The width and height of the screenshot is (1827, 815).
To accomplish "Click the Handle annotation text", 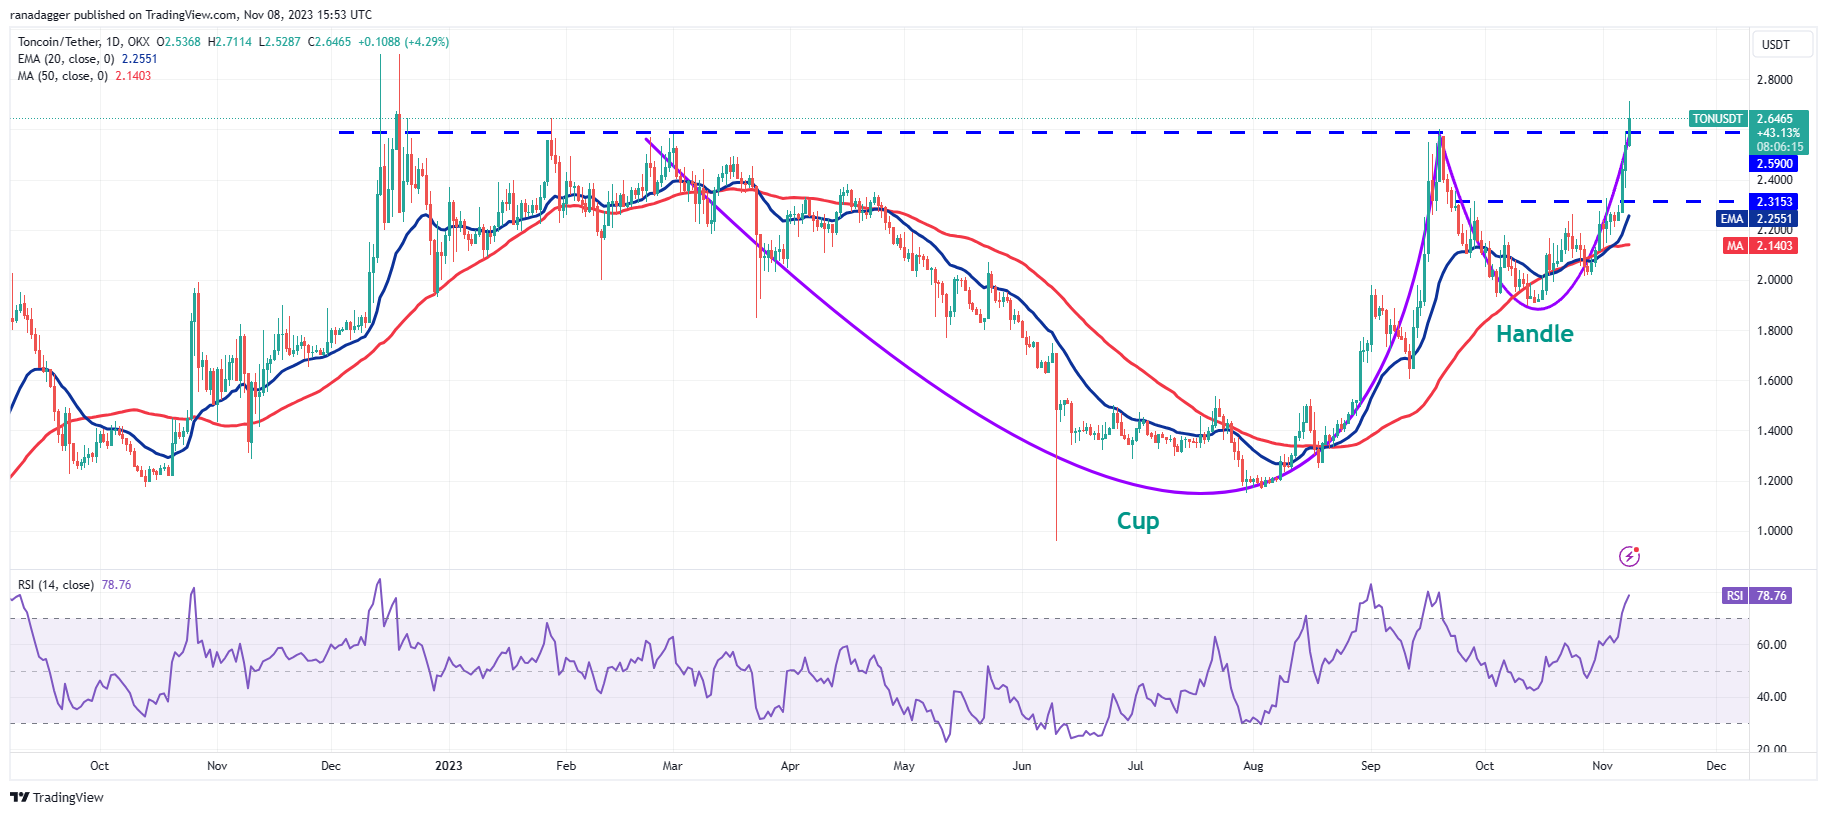I will (1534, 334).
